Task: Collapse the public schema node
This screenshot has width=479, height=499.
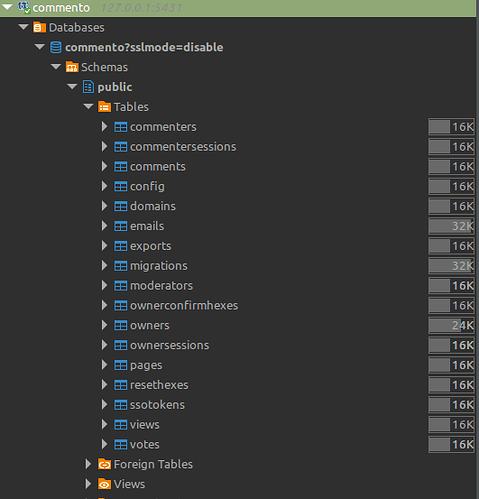Action: (x=72, y=86)
